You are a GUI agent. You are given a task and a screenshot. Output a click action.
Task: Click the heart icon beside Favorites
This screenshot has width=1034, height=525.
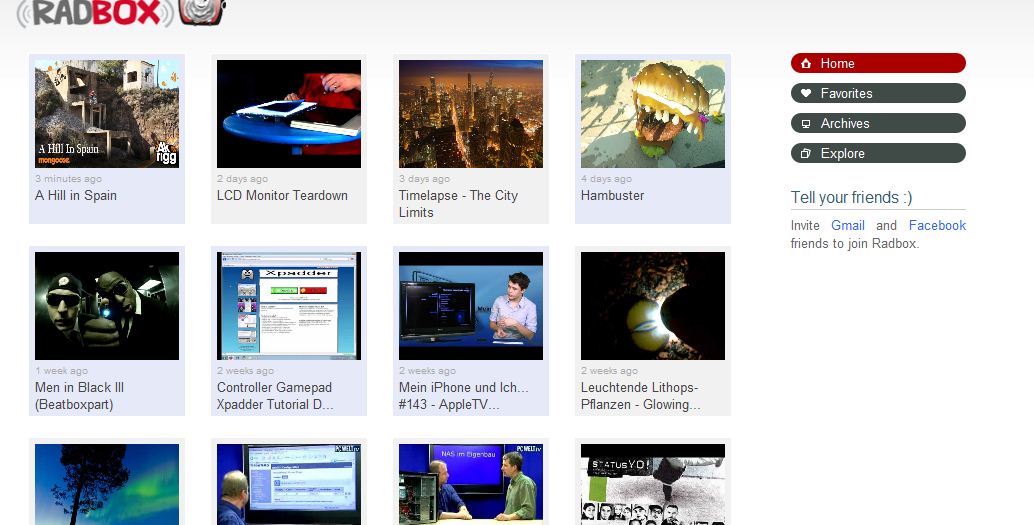(x=806, y=93)
